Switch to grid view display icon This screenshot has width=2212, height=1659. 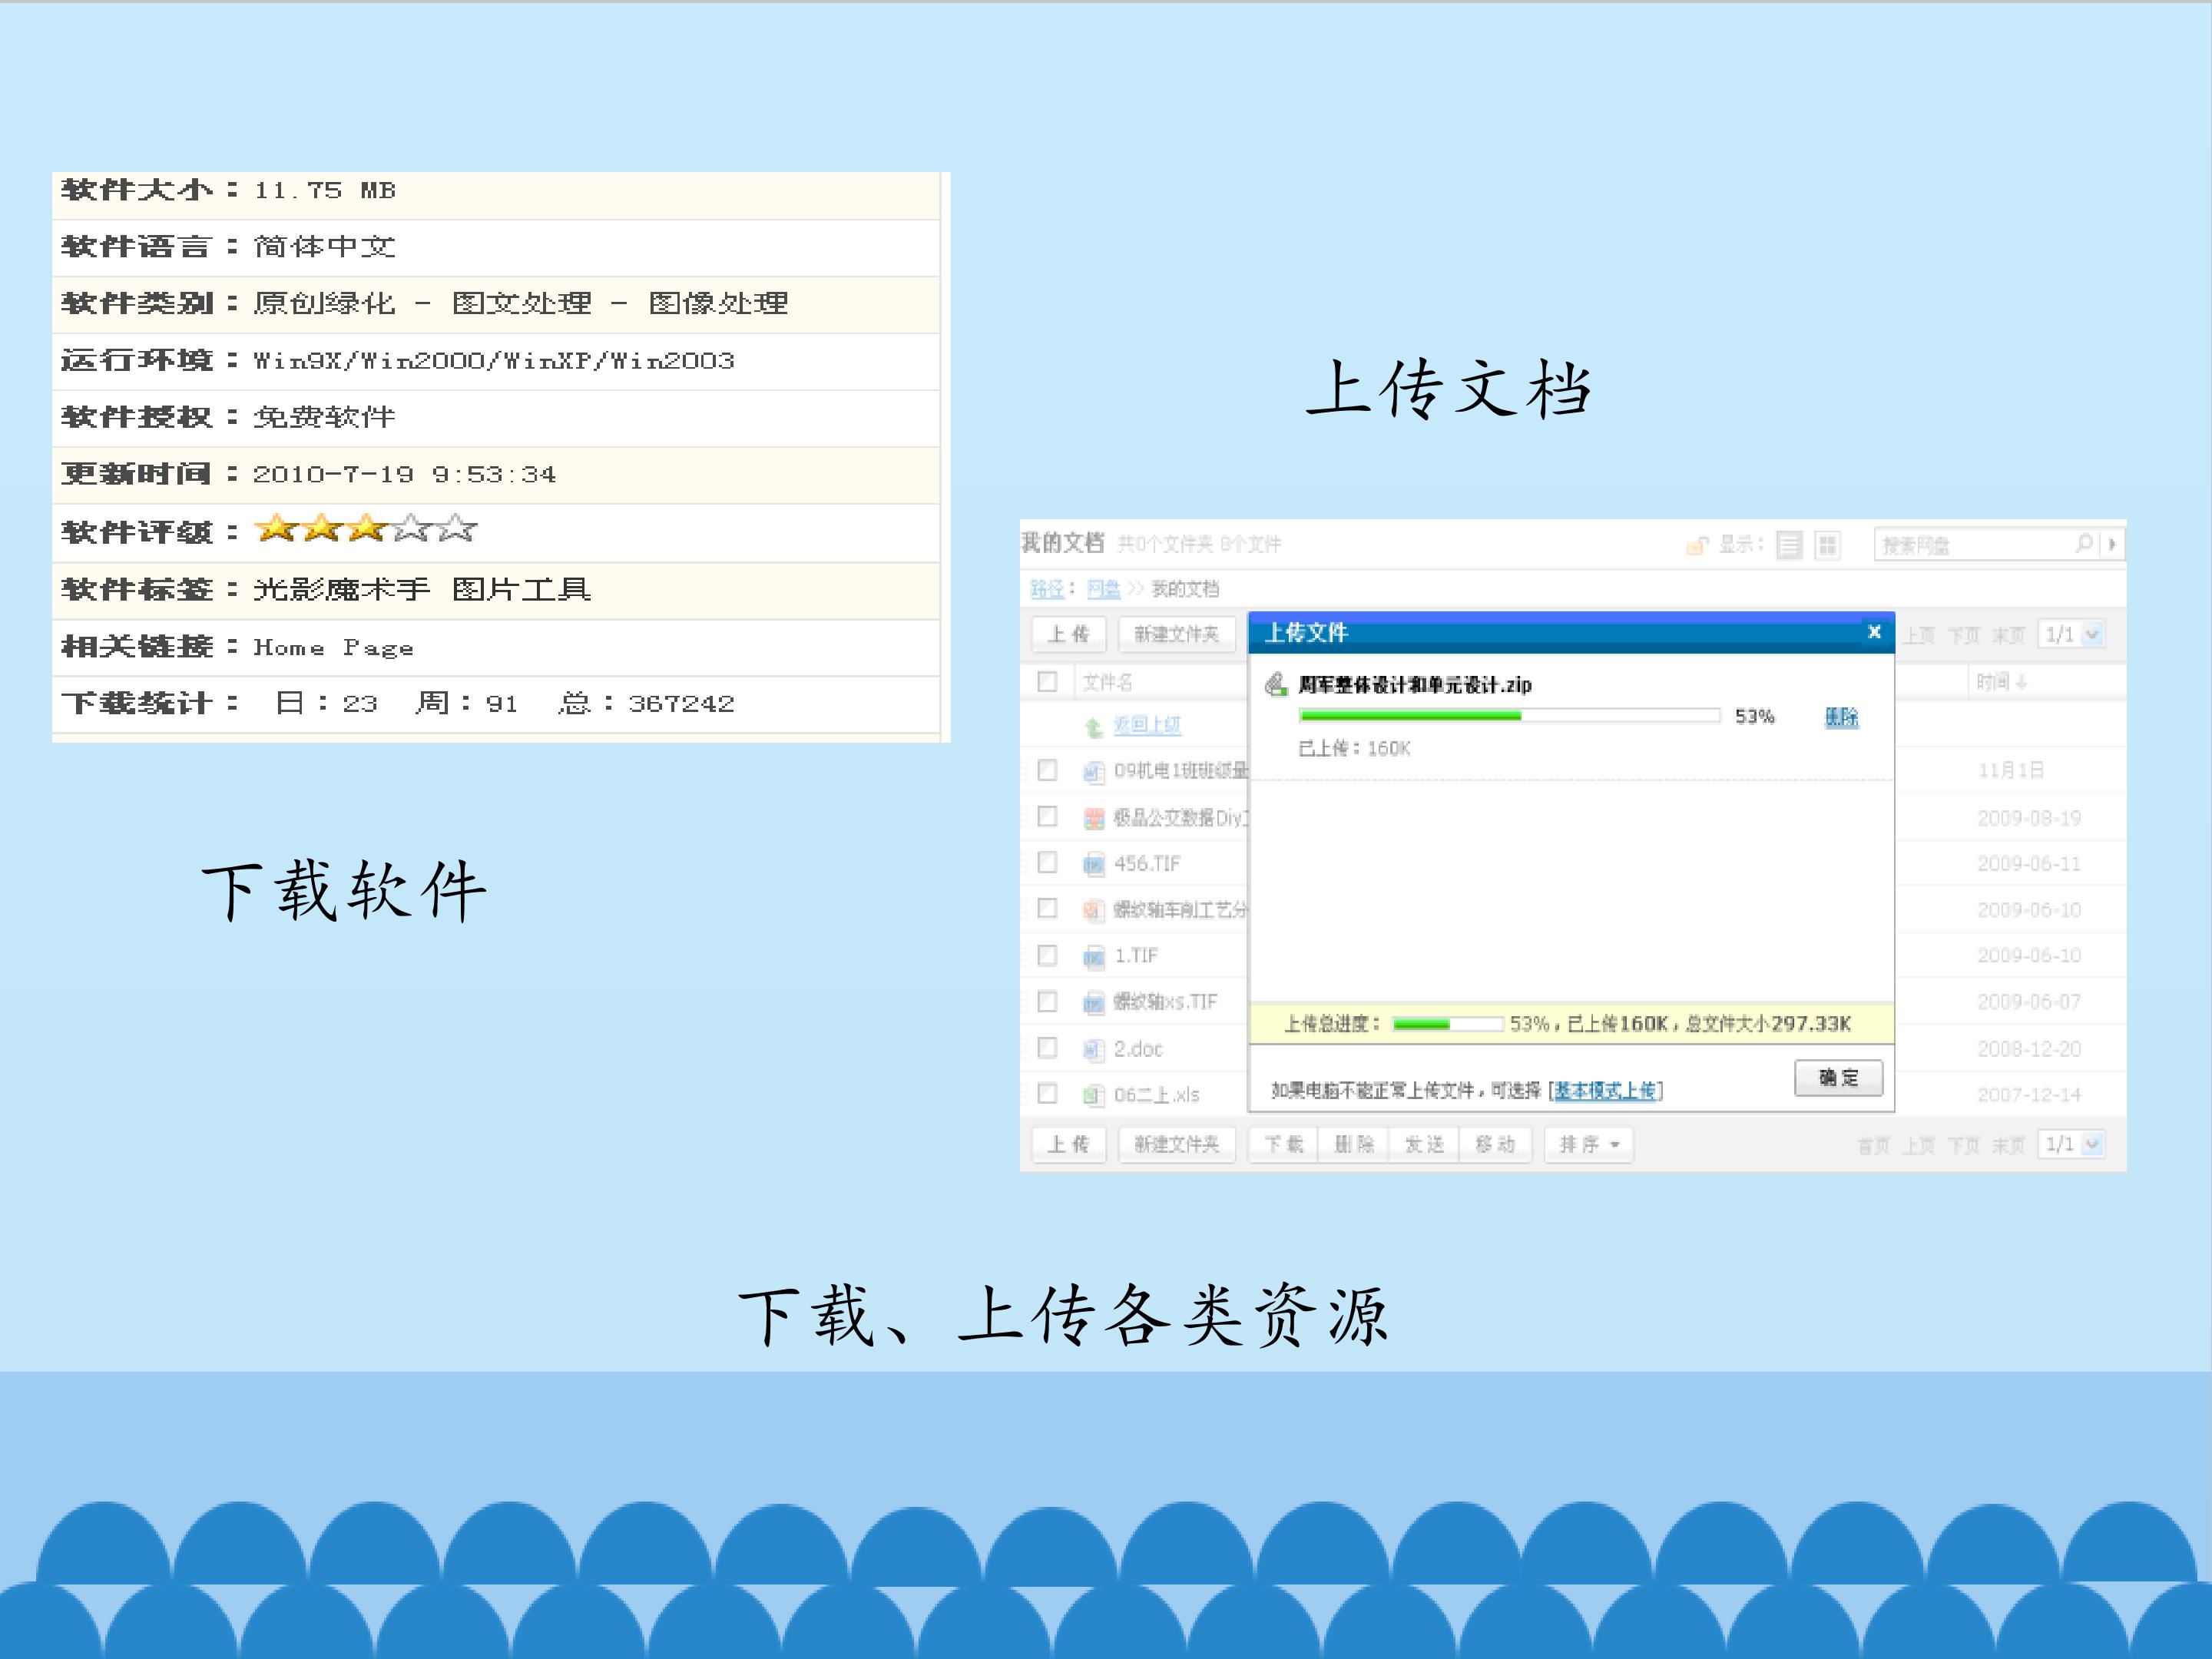tap(1827, 545)
